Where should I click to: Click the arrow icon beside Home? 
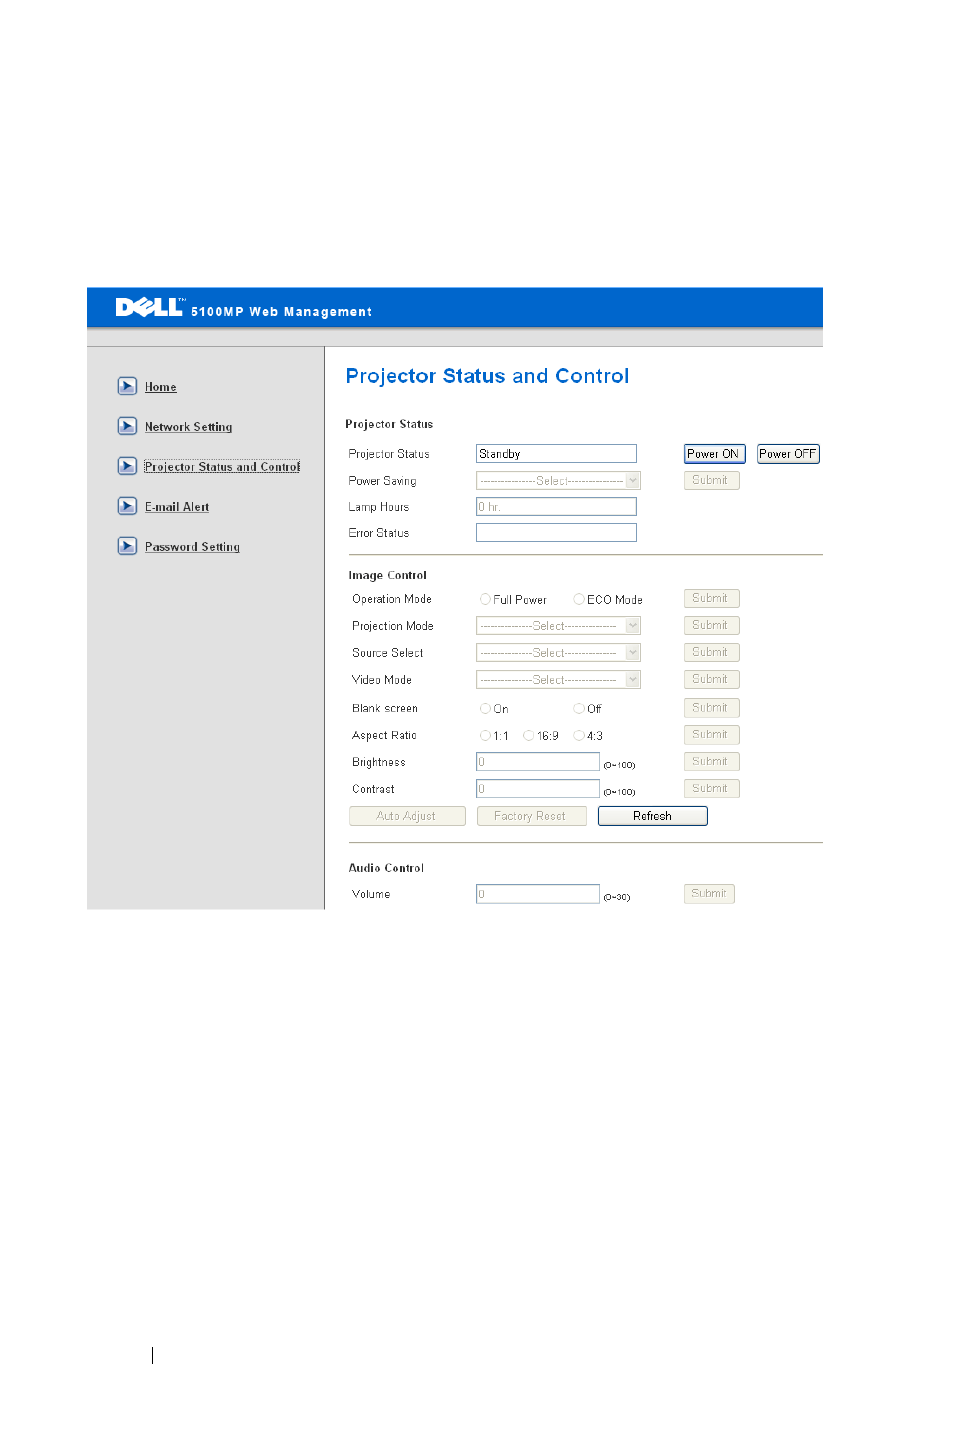pyautogui.click(x=127, y=386)
